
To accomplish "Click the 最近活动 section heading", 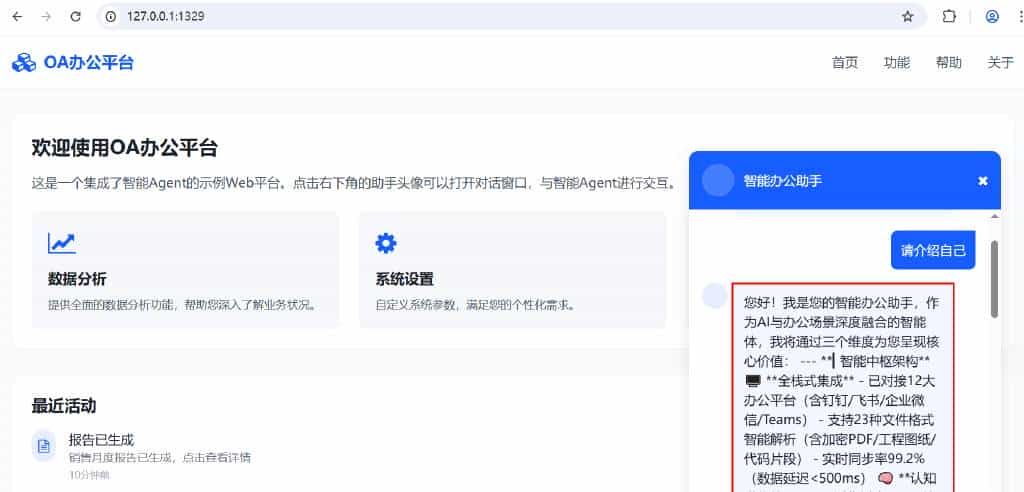I will pos(64,406).
